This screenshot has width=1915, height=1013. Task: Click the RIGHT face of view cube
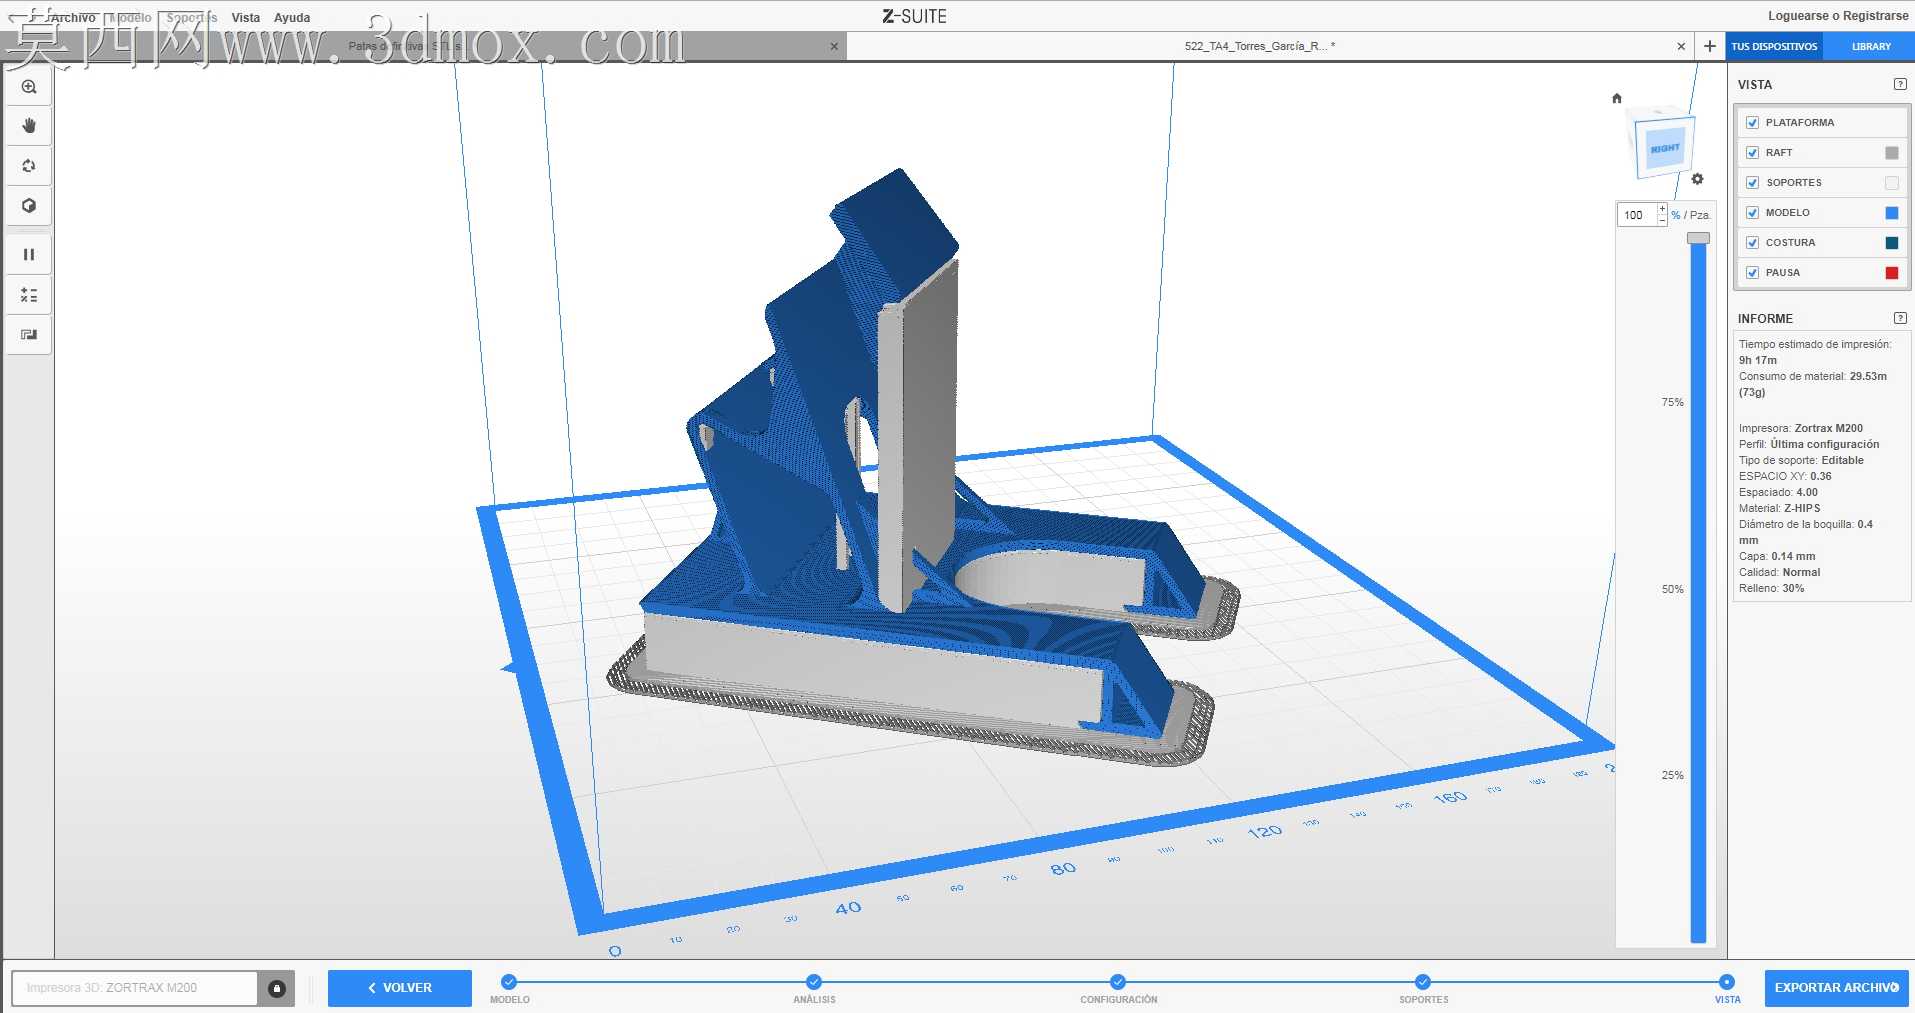tap(1665, 148)
